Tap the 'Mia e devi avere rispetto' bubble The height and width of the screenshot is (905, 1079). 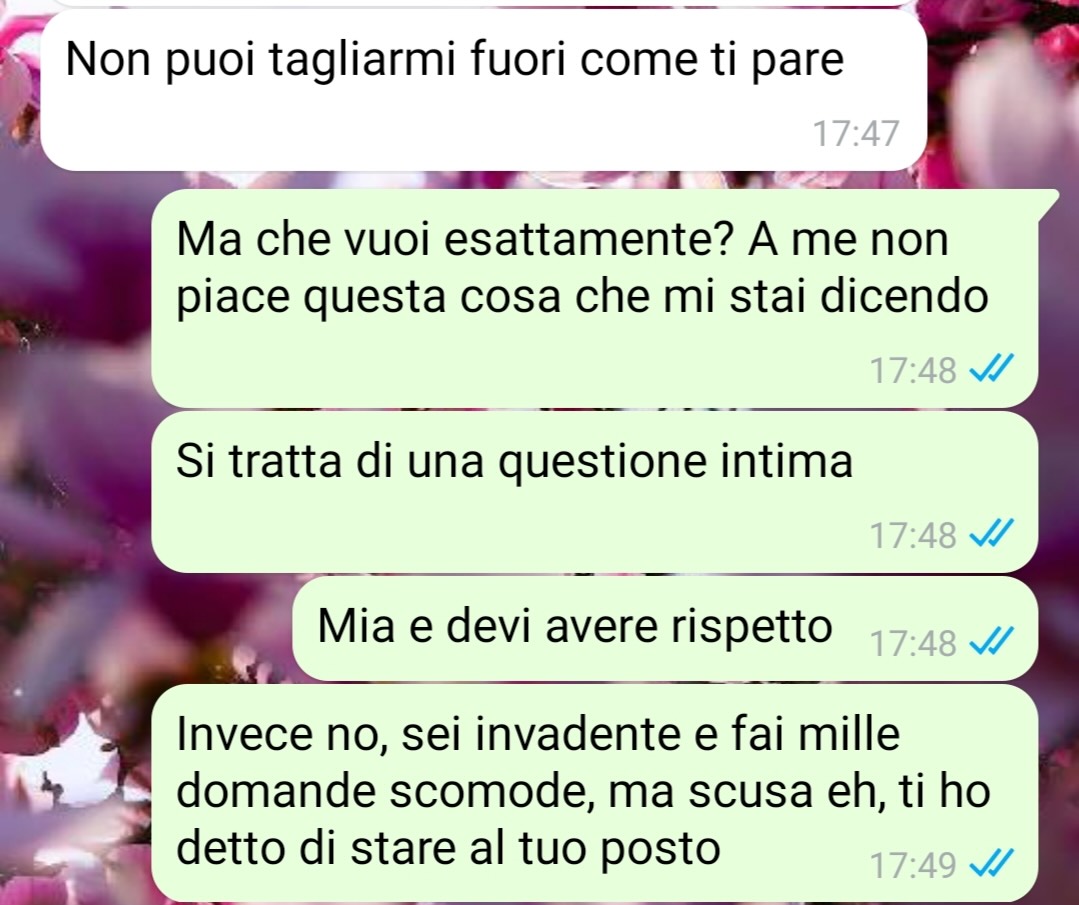click(665, 628)
